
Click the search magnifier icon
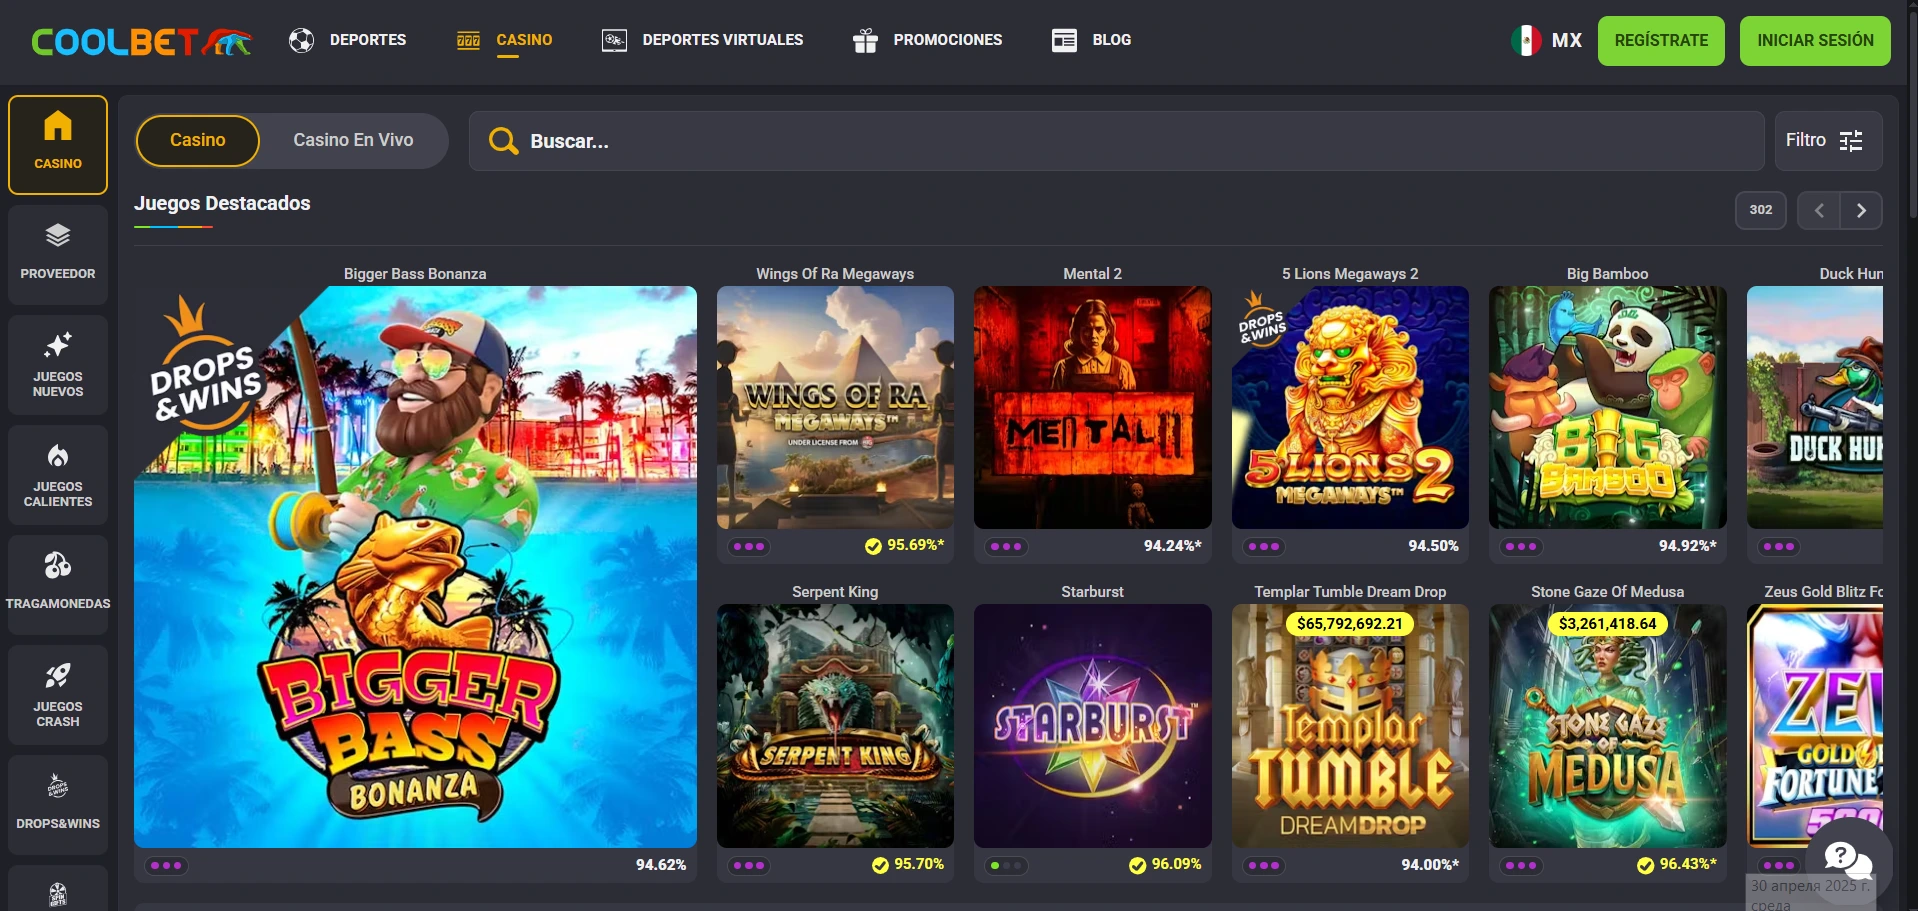[x=503, y=141]
